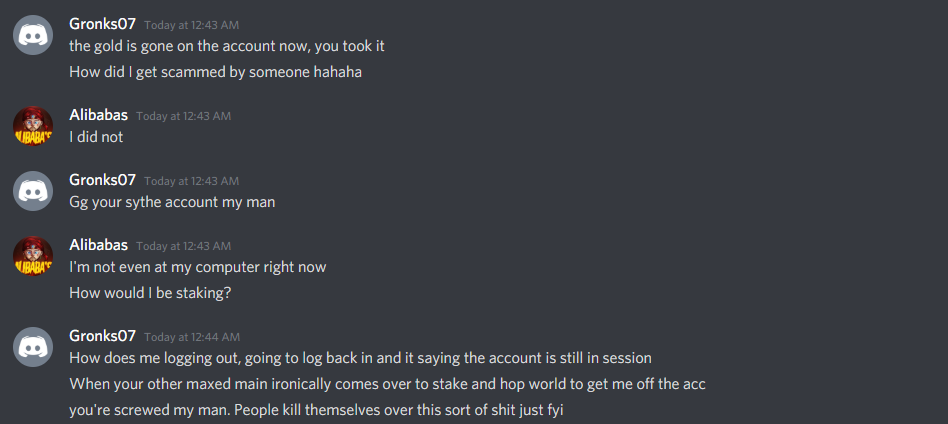Open Gronks07's avatar beside "the gold is gone" message

(x=33, y=35)
